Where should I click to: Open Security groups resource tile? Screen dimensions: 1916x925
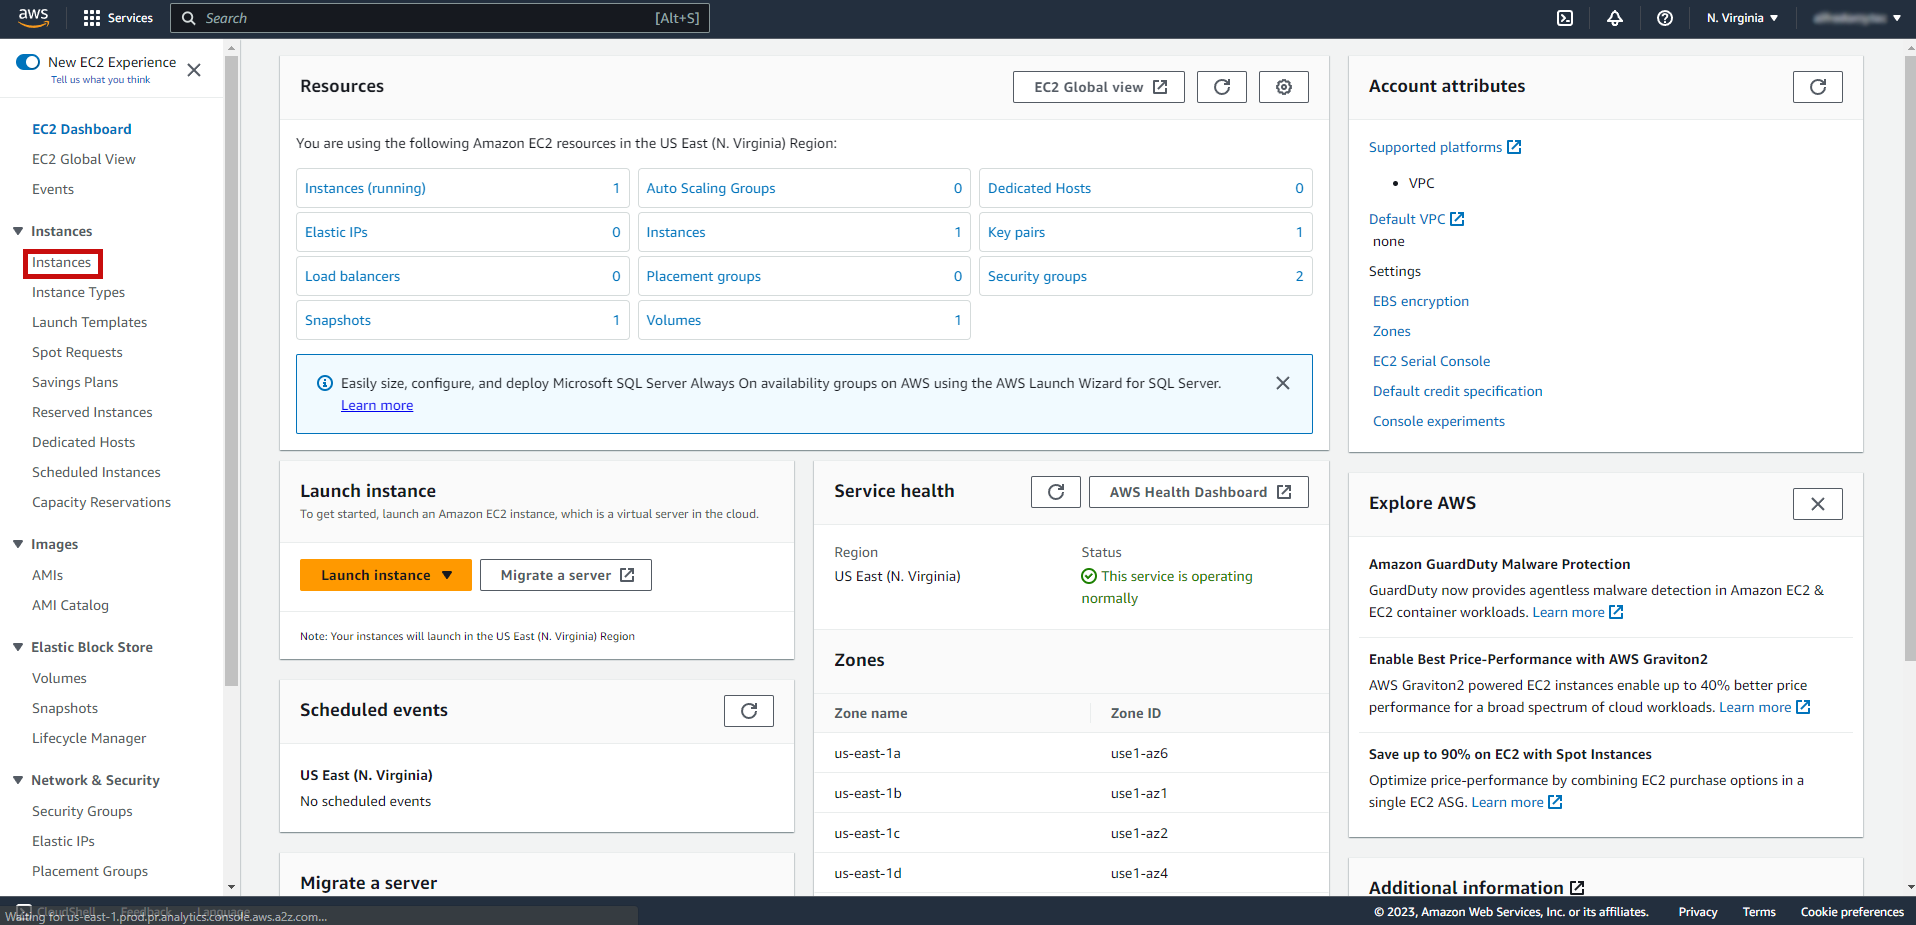[1145, 276]
